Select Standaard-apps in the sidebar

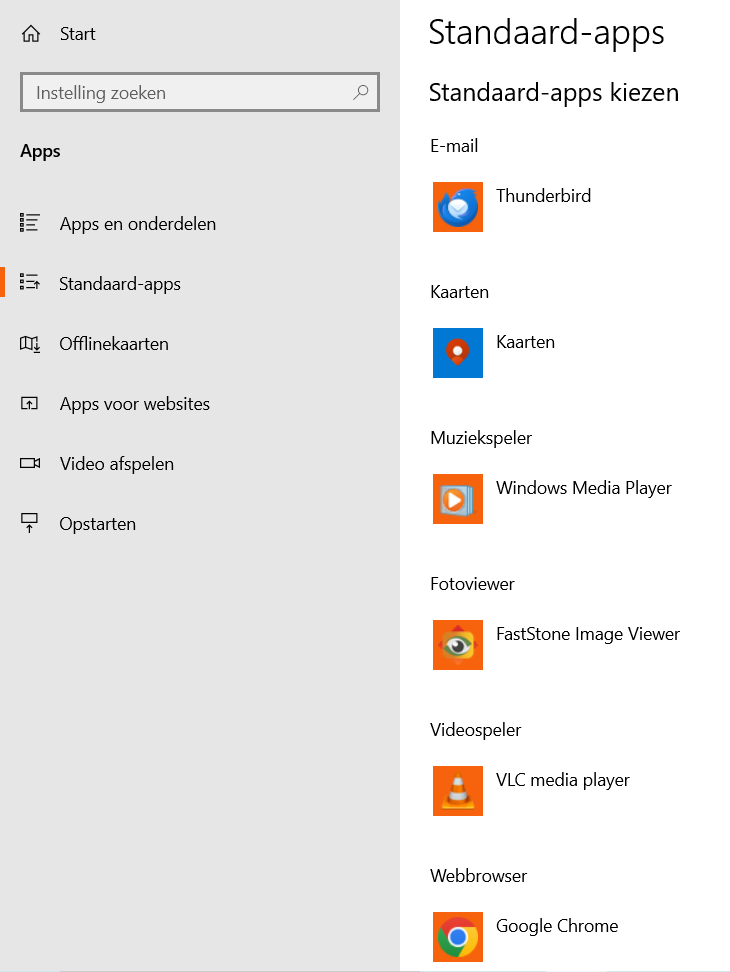(120, 284)
